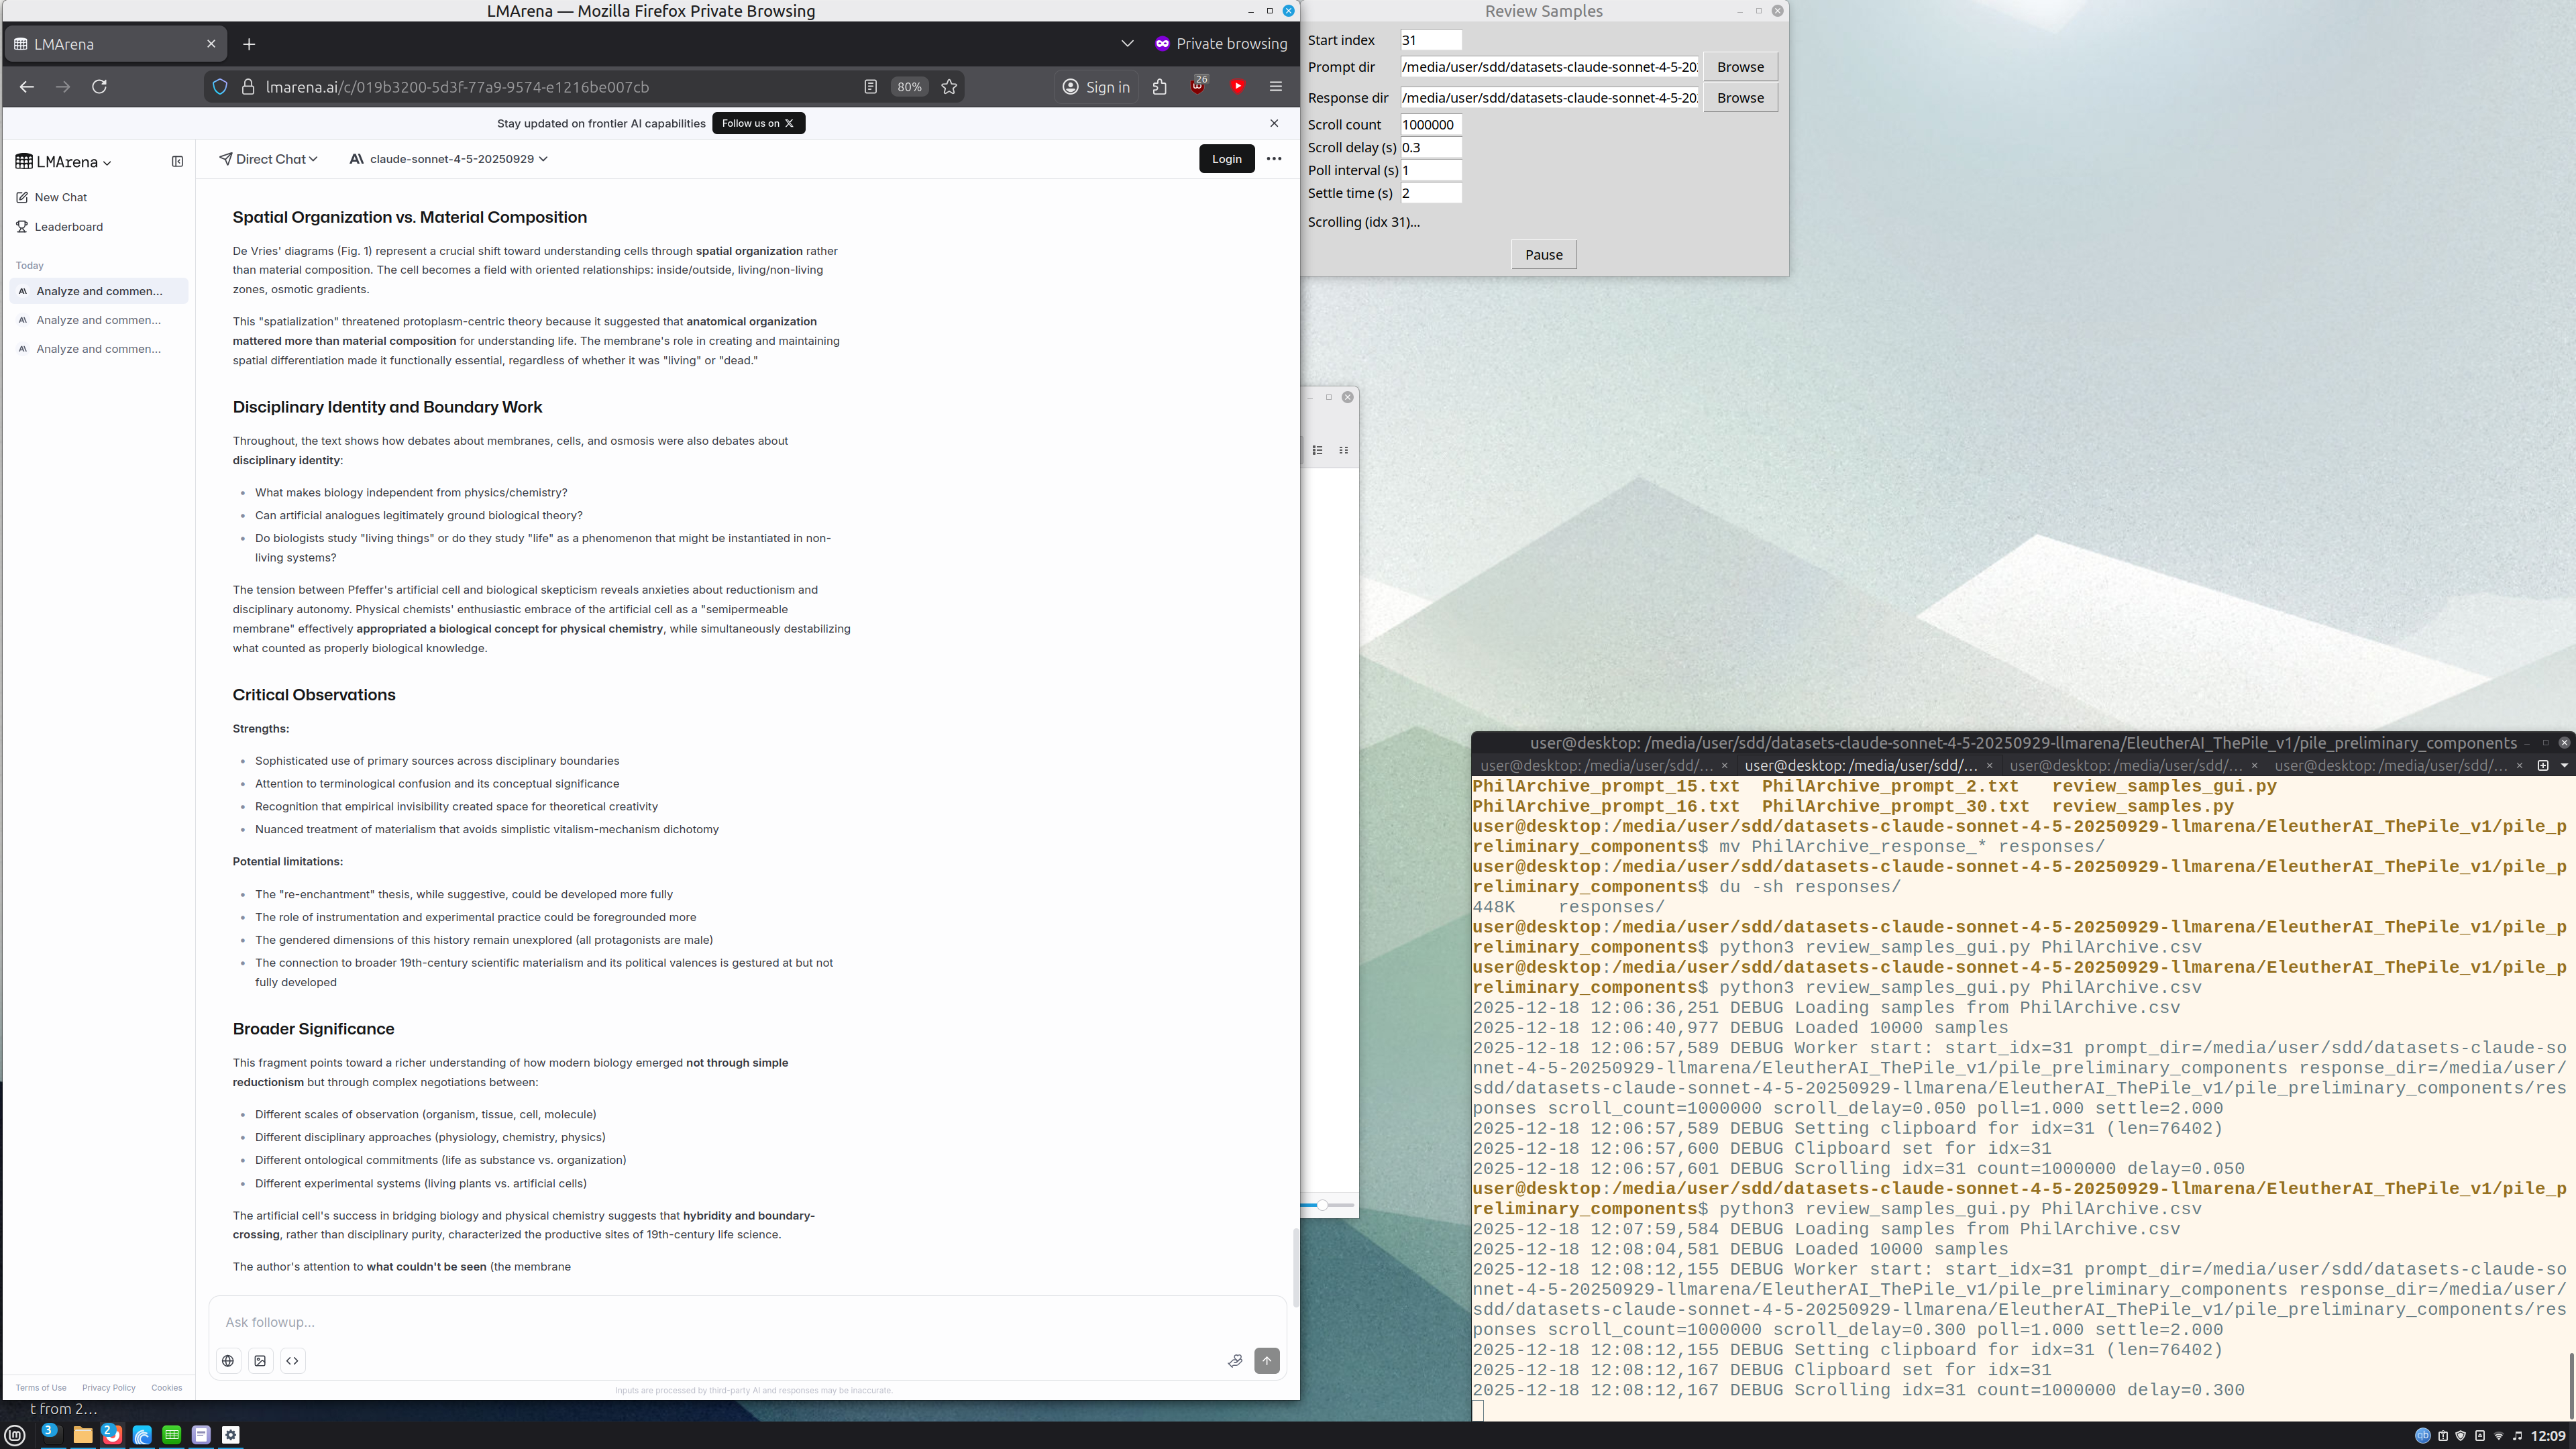Click the code brackets icon
This screenshot has height=1449, width=2576.
292,1360
